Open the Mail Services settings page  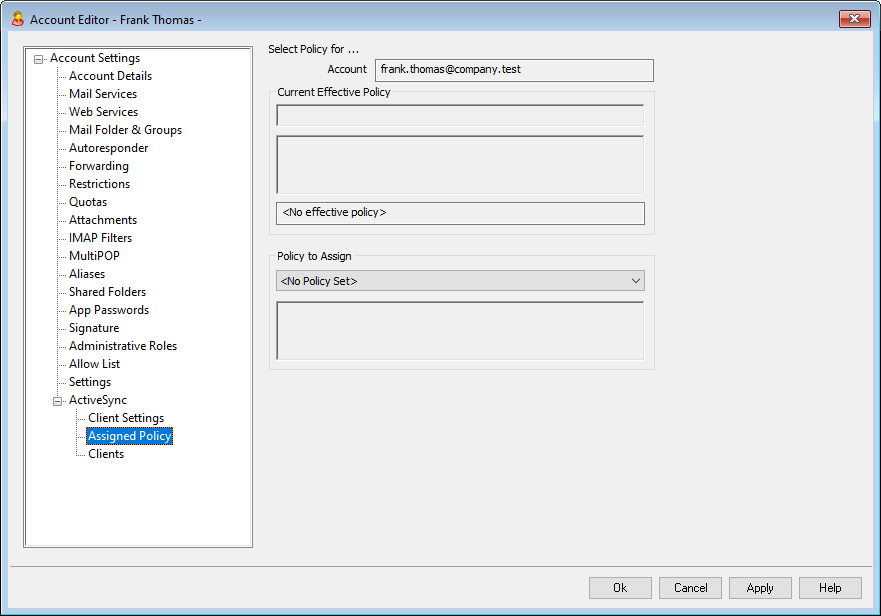(x=103, y=94)
